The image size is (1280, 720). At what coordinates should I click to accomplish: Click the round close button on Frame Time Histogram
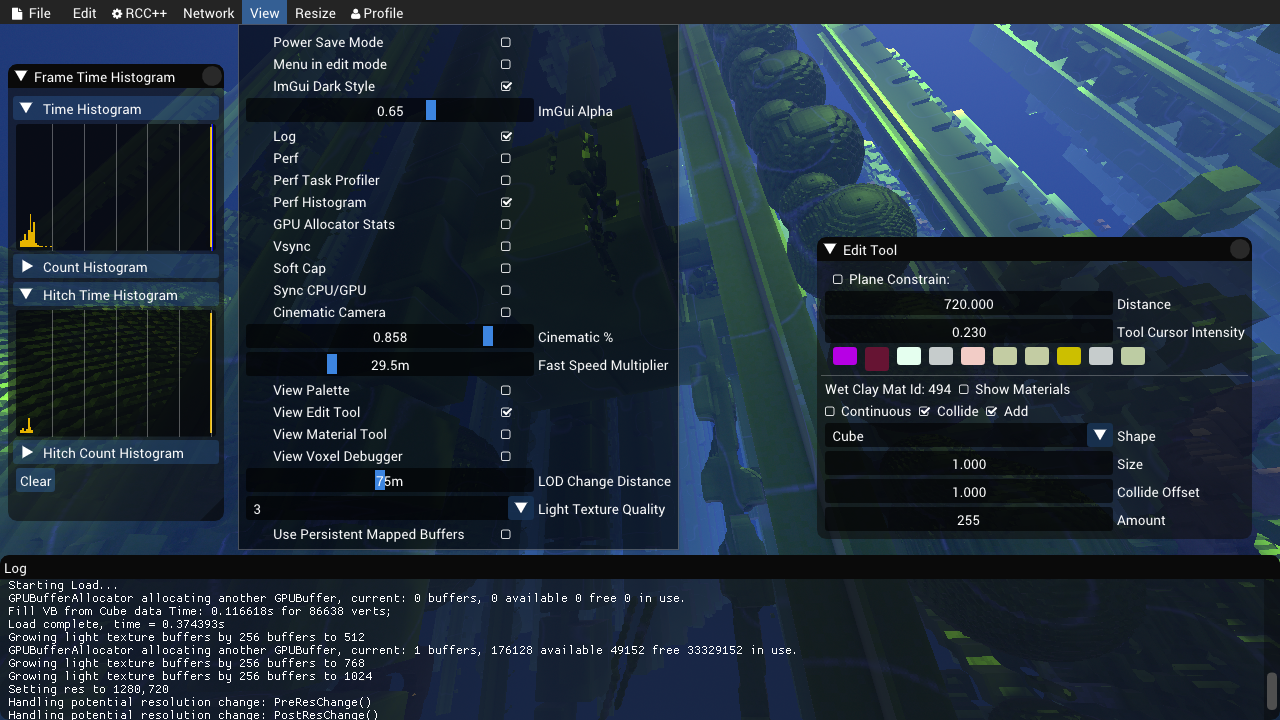[212, 77]
